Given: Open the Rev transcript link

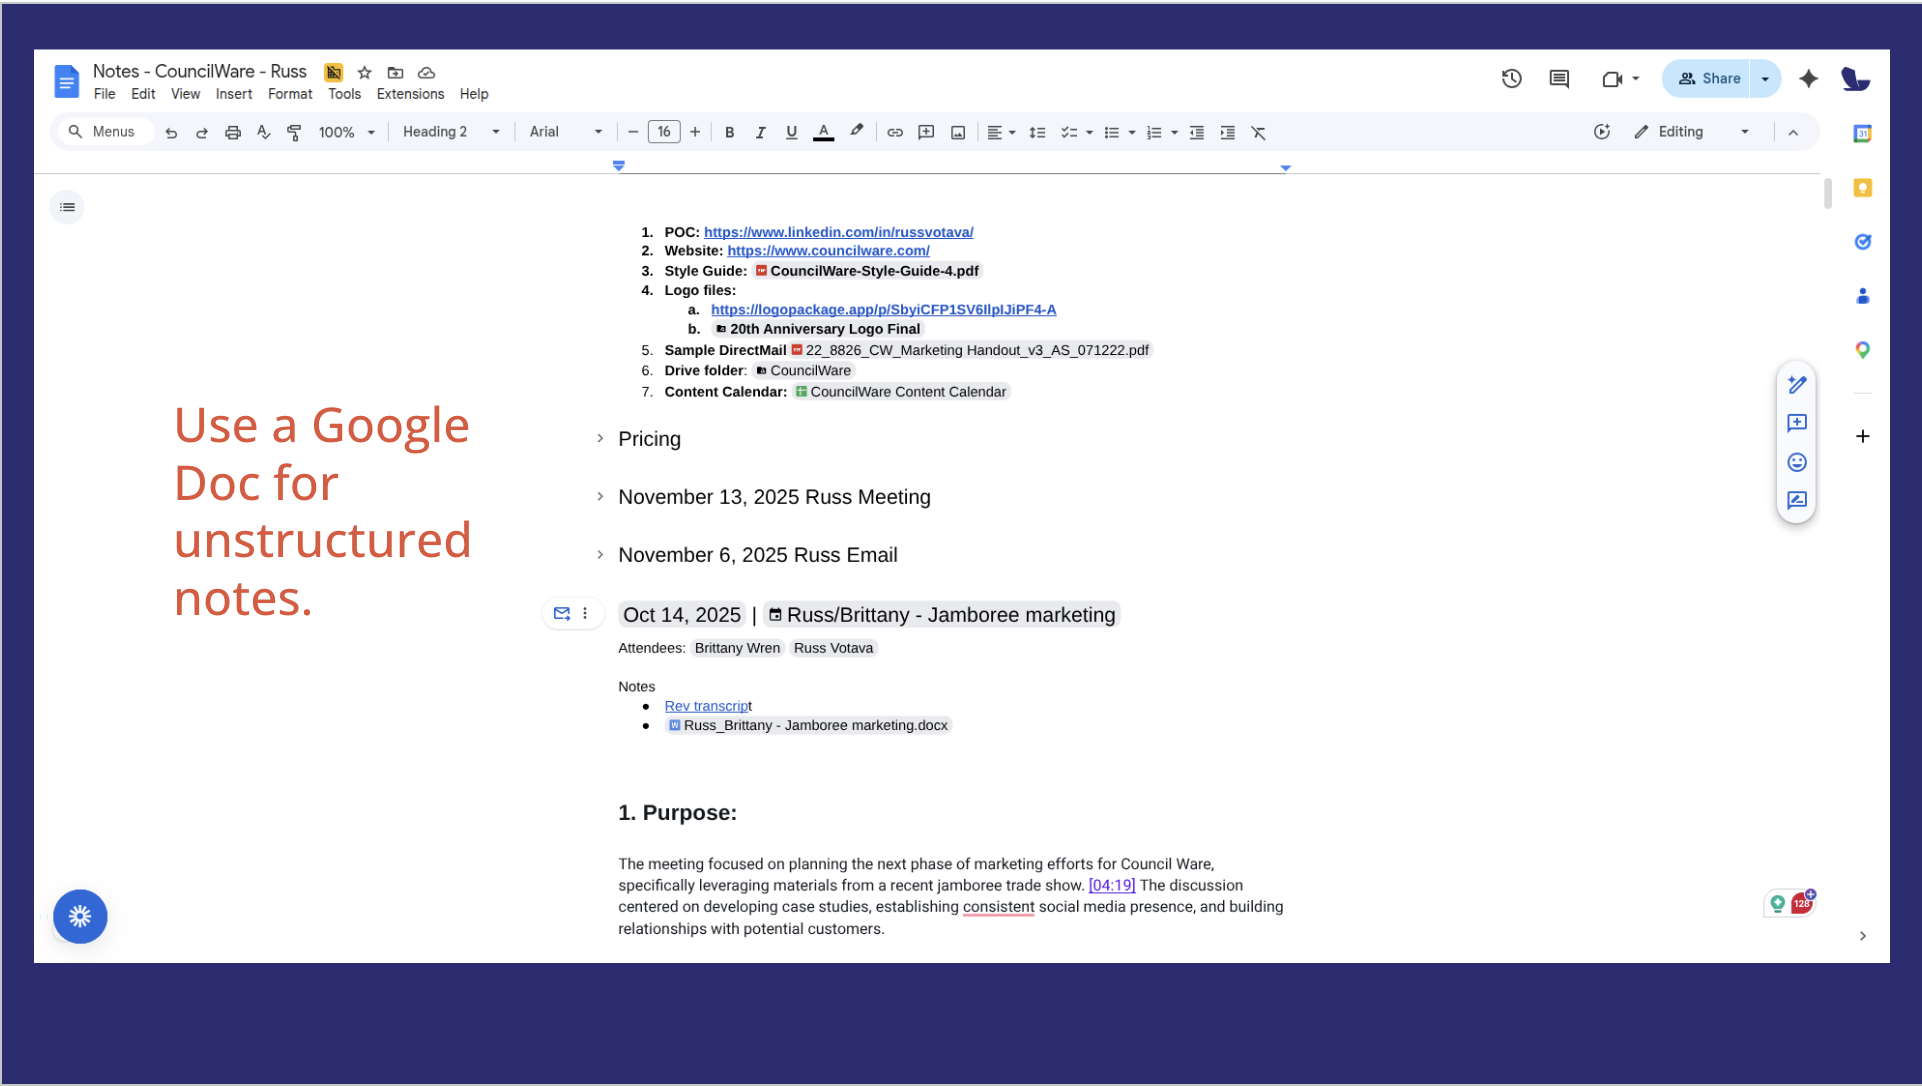Looking at the screenshot, I should [x=708, y=706].
